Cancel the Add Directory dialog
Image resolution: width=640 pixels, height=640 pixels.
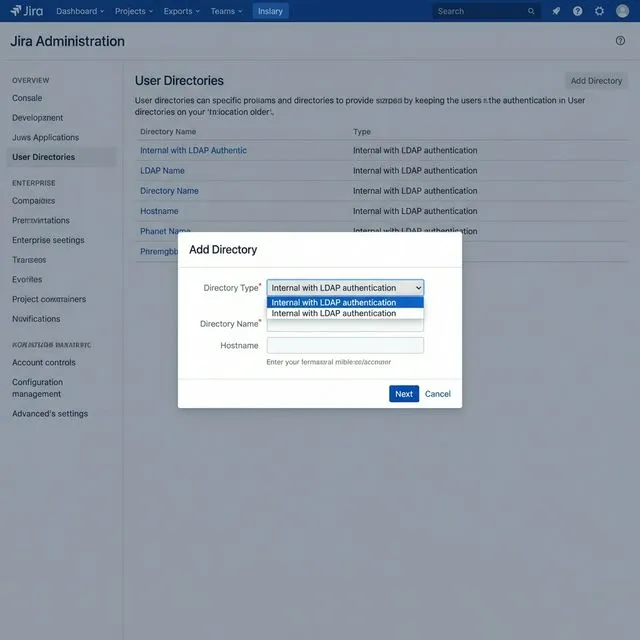(438, 394)
